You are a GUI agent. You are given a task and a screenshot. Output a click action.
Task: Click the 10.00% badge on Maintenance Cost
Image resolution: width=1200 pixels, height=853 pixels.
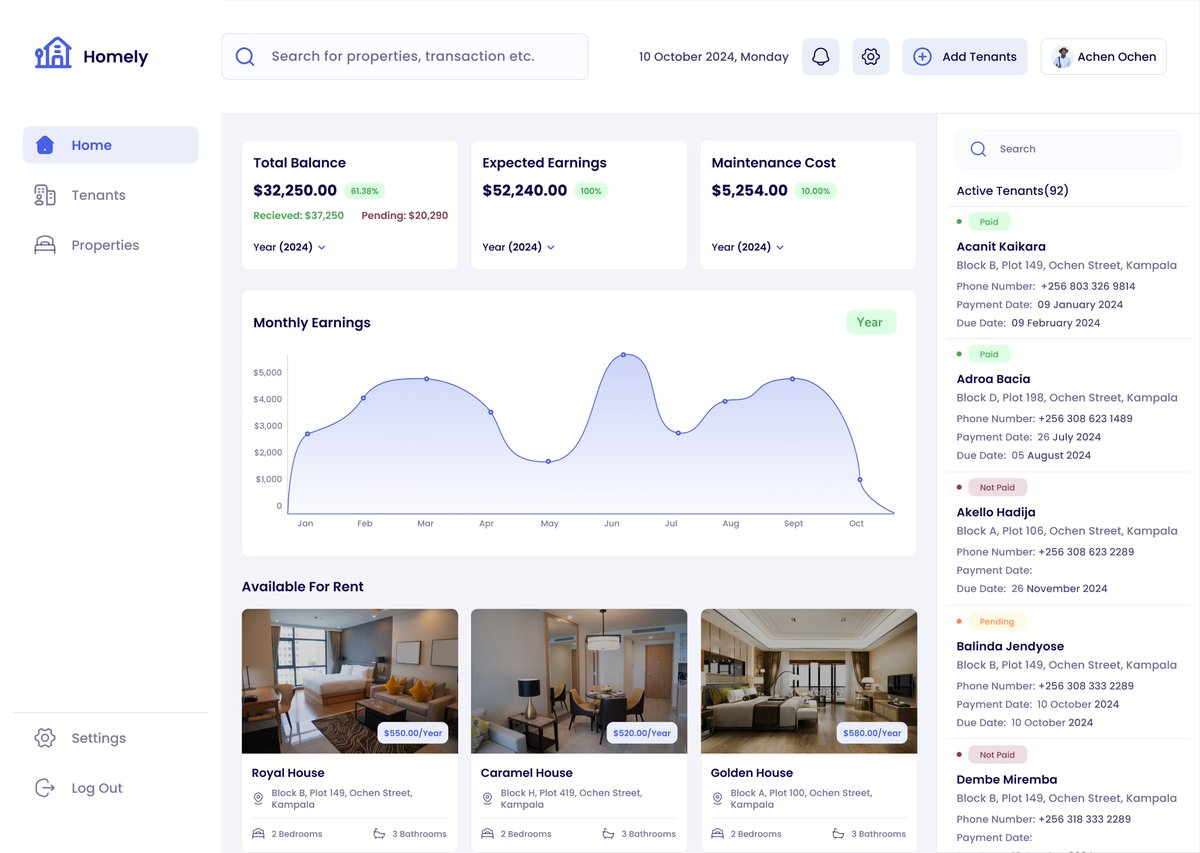(815, 190)
